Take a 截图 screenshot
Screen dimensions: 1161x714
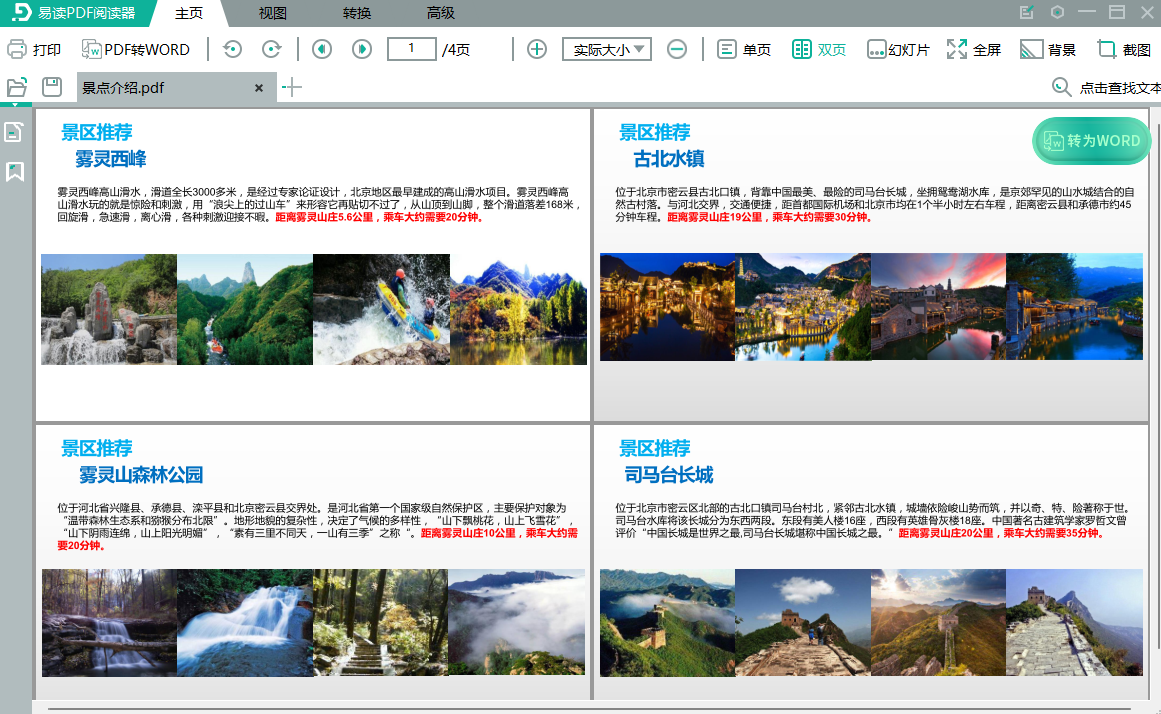(1124, 50)
